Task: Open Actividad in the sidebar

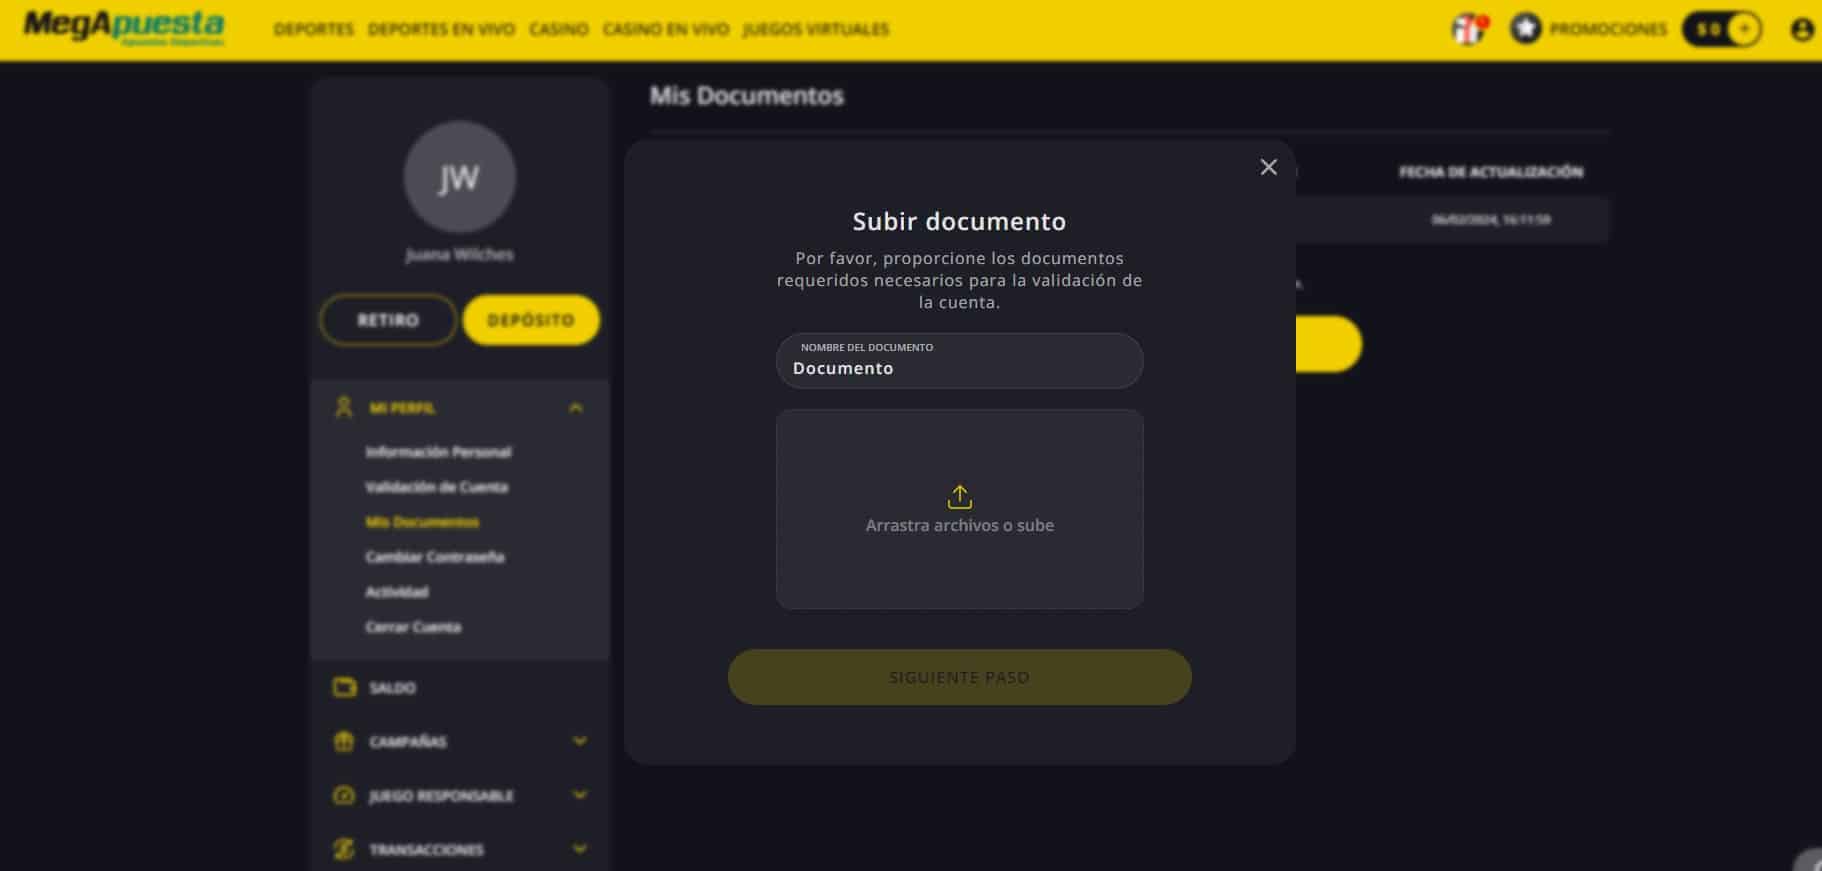Action: [397, 592]
